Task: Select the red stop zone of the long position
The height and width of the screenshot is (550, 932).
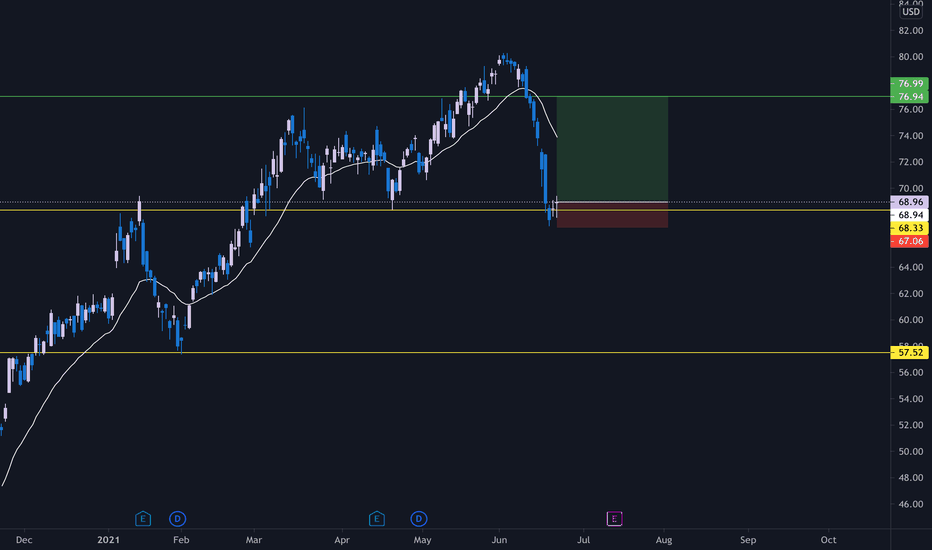Action: coord(612,215)
